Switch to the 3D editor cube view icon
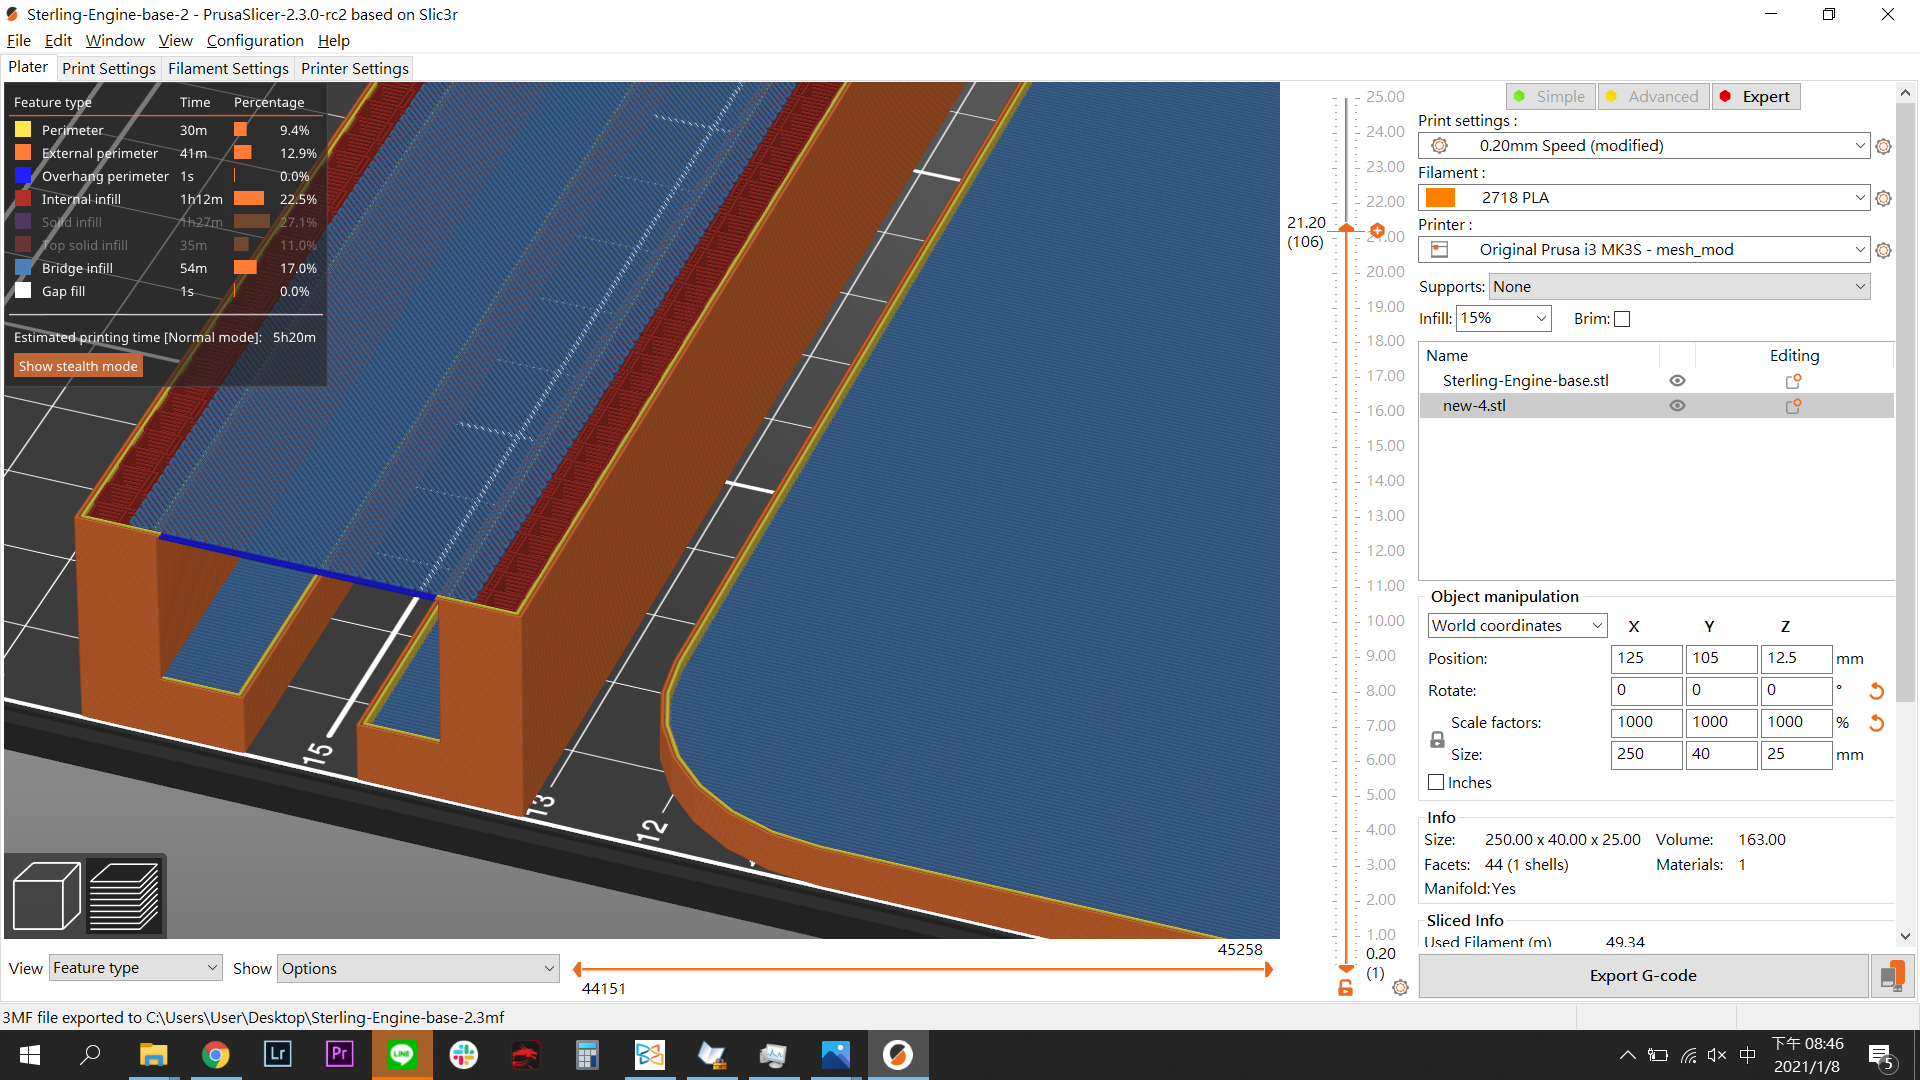This screenshot has height=1080, width=1920. click(x=45, y=895)
